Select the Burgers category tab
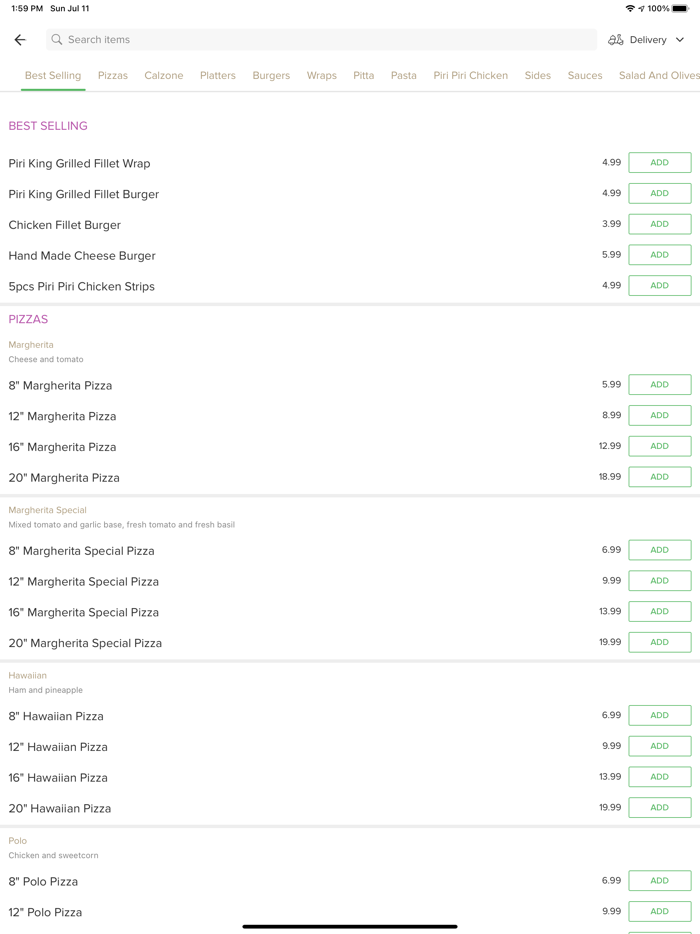Screen dimensions: 700x934 point(271,76)
